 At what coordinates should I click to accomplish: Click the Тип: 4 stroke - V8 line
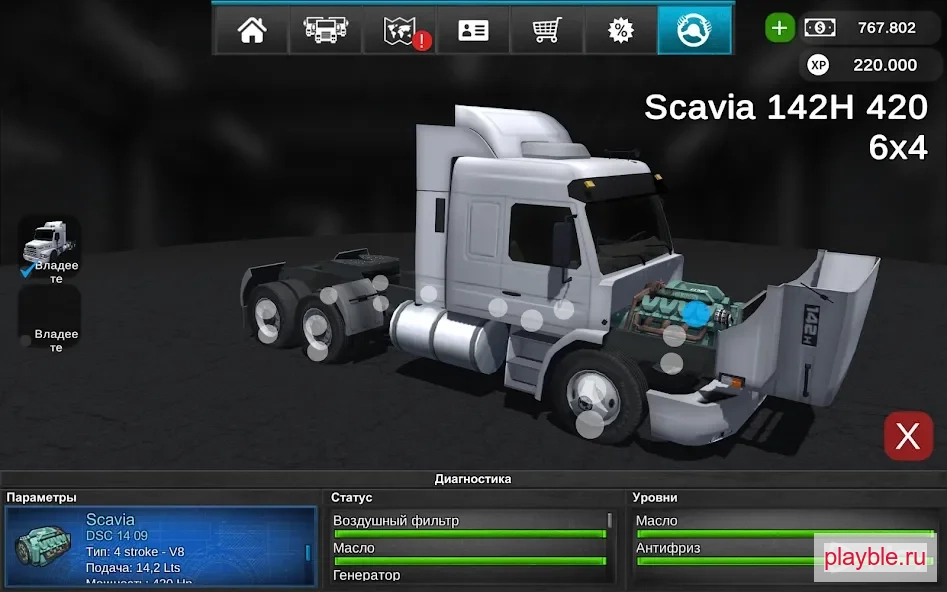click(x=135, y=552)
